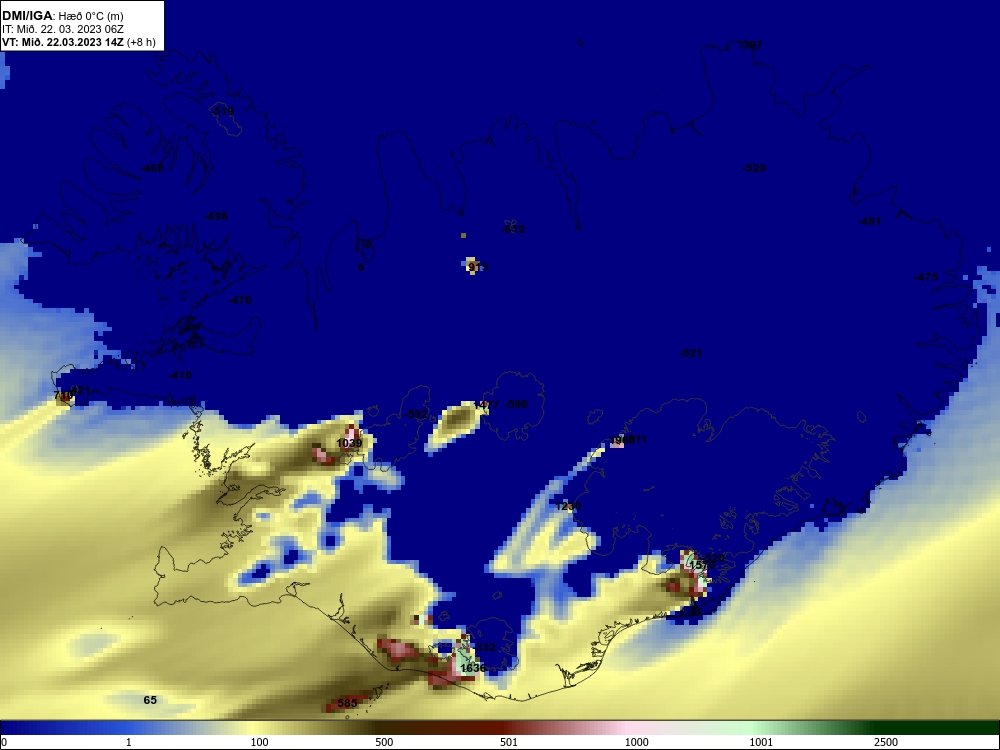This screenshot has width=1000, height=750.
Task: Click the legend label 1001
Action: 761,742
